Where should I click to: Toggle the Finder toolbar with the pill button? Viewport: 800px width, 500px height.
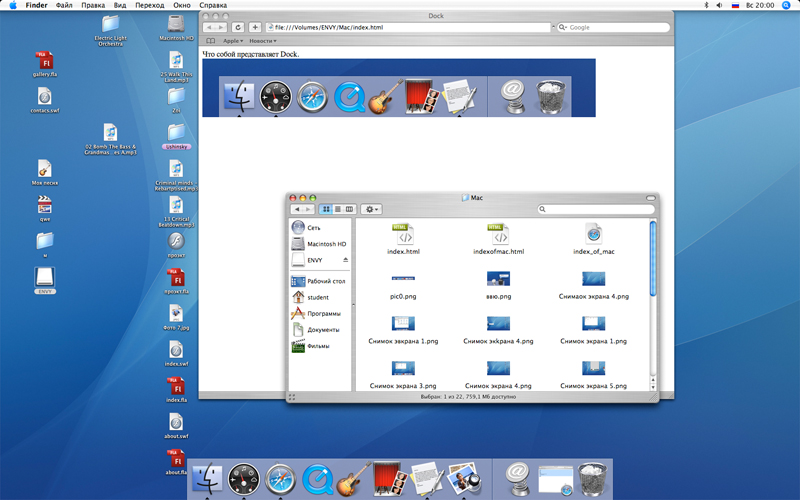click(x=651, y=198)
